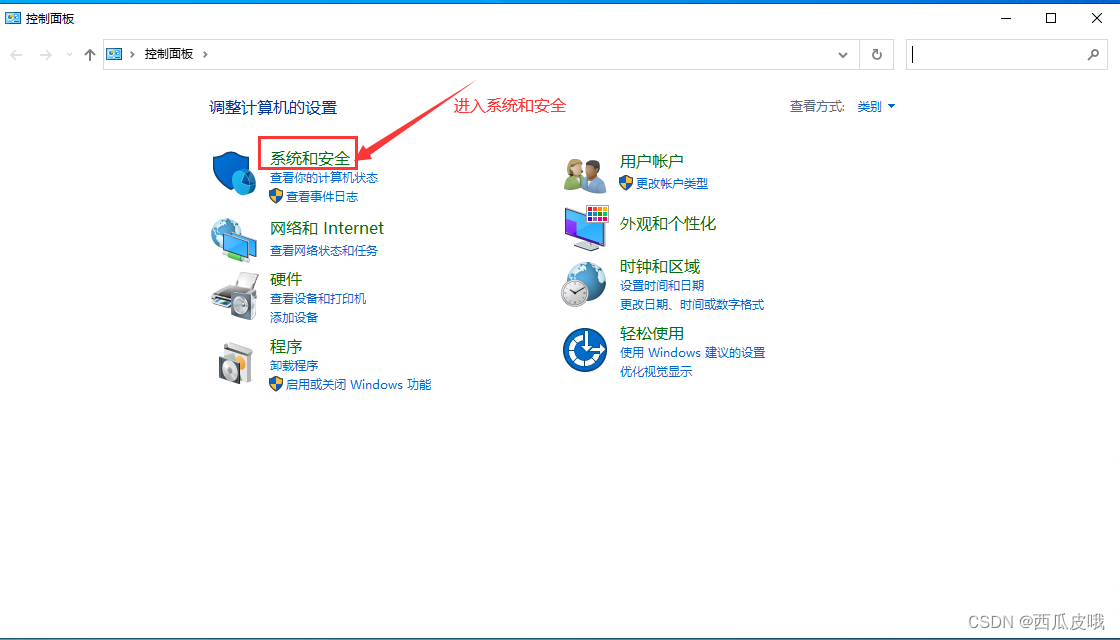Maximize the Control Panel window
1120x640 pixels.
1051,18
